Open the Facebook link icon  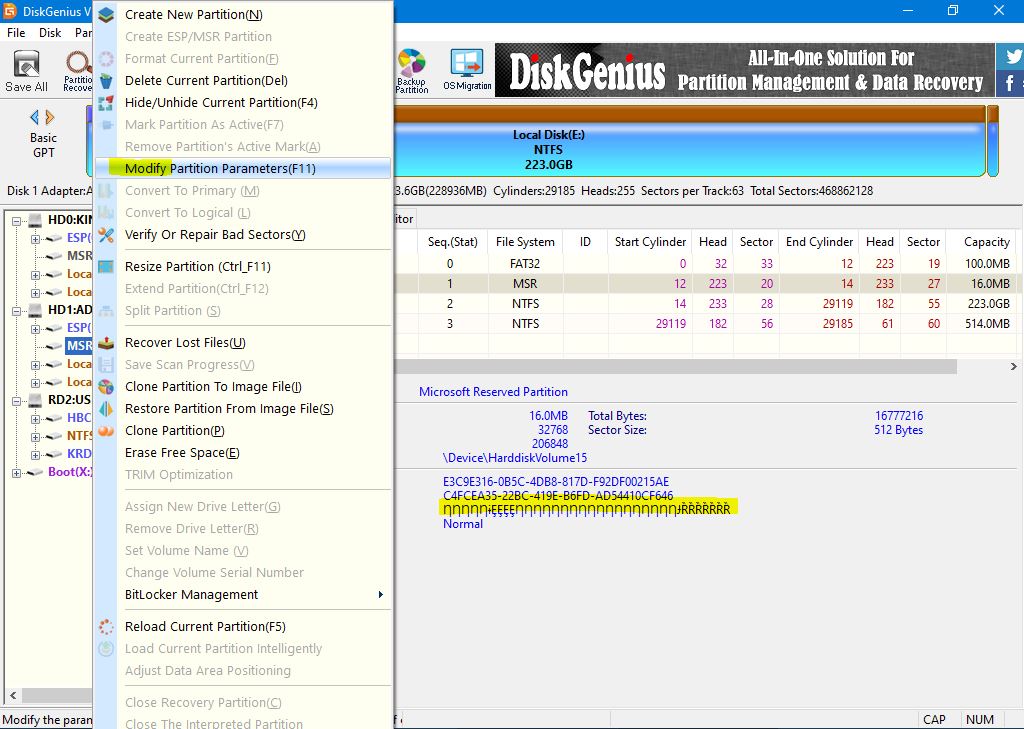click(1012, 84)
